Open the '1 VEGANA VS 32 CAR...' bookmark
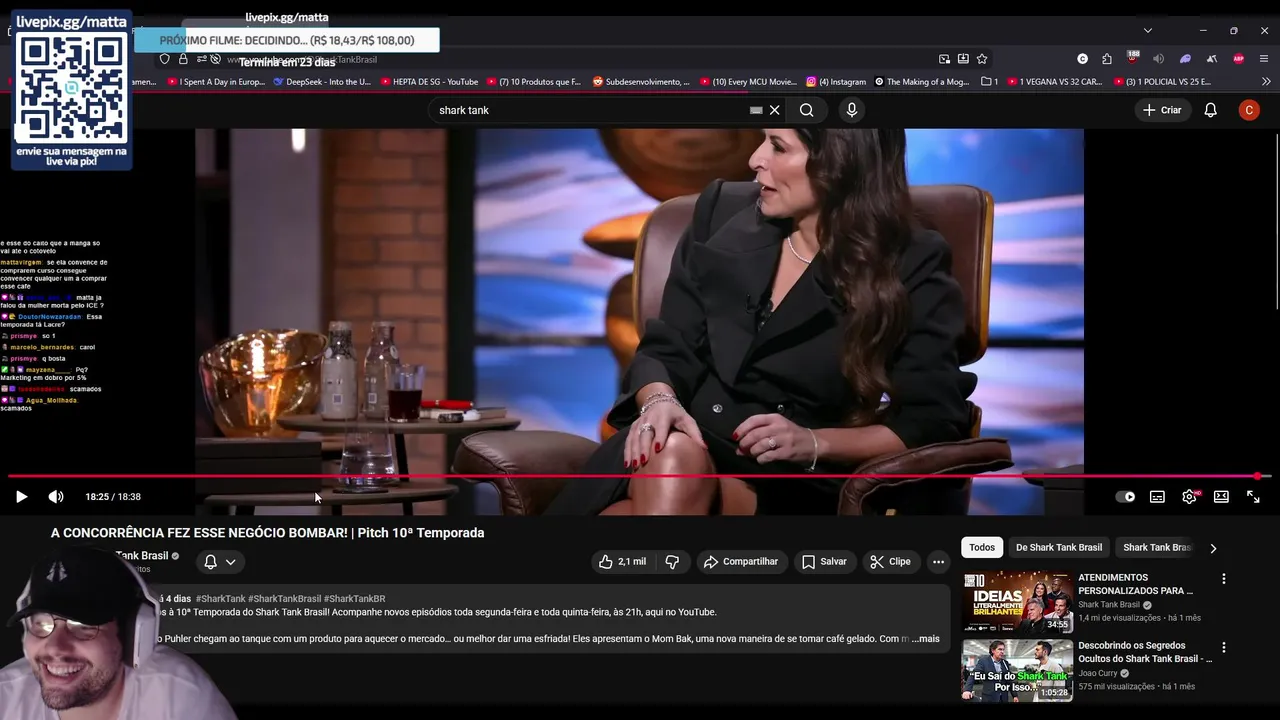The height and width of the screenshot is (720, 1280). coord(1054,82)
